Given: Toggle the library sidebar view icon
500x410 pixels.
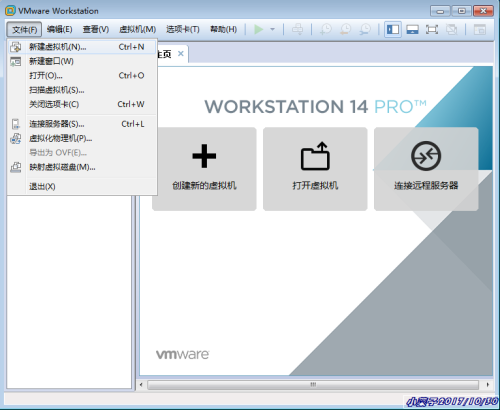Looking at the screenshot, I should click(x=393, y=29).
